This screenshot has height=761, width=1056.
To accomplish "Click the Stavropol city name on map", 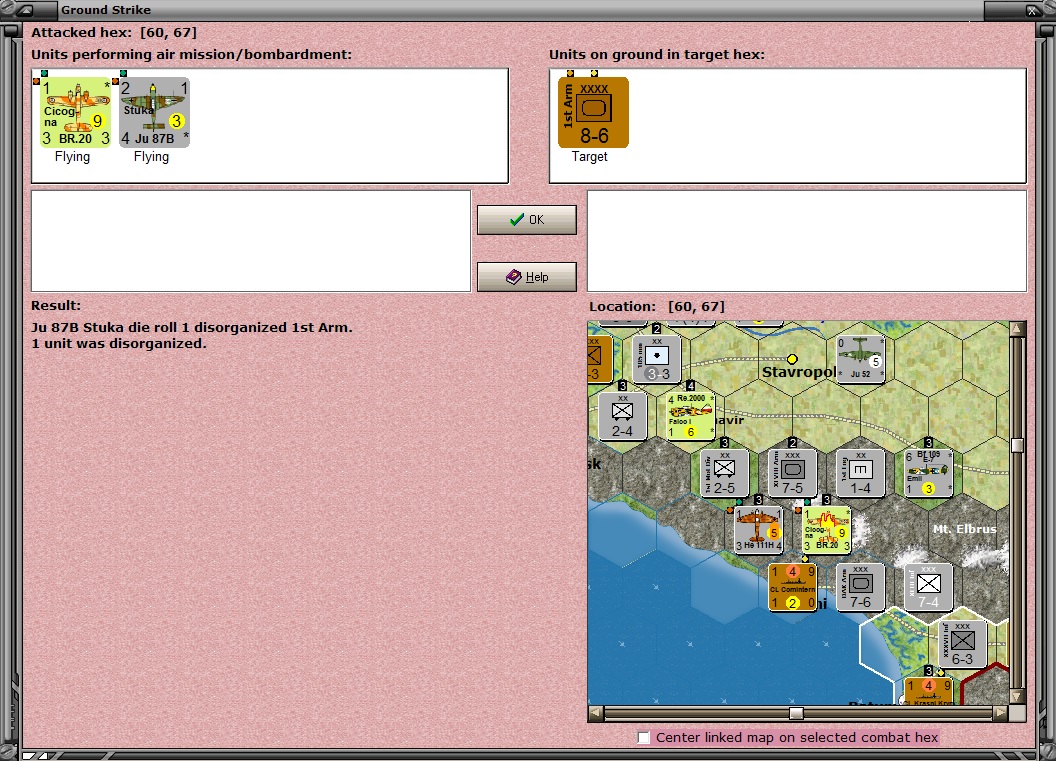I will [x=799, y=372].
